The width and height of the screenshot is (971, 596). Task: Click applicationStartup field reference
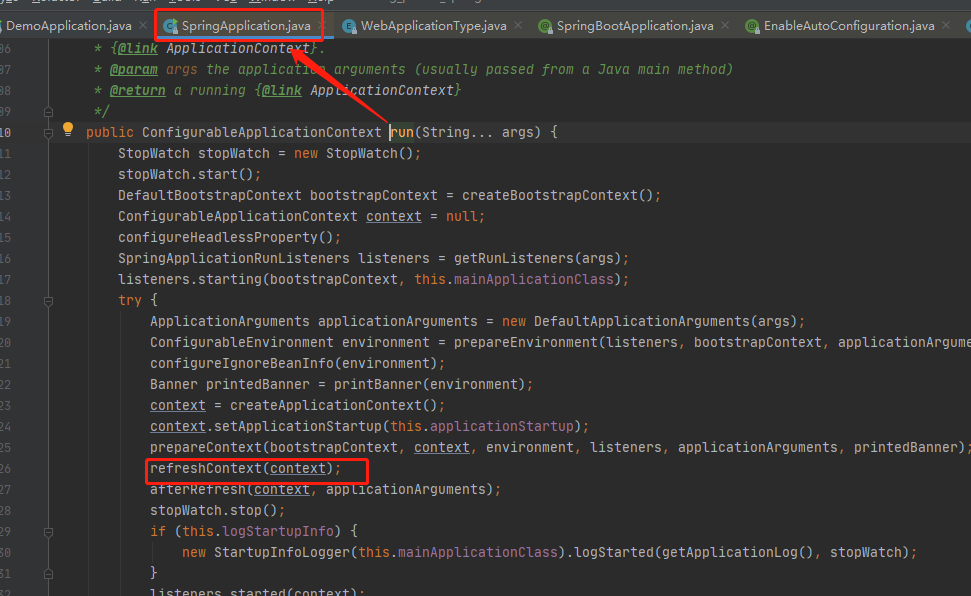pos(502,427)
